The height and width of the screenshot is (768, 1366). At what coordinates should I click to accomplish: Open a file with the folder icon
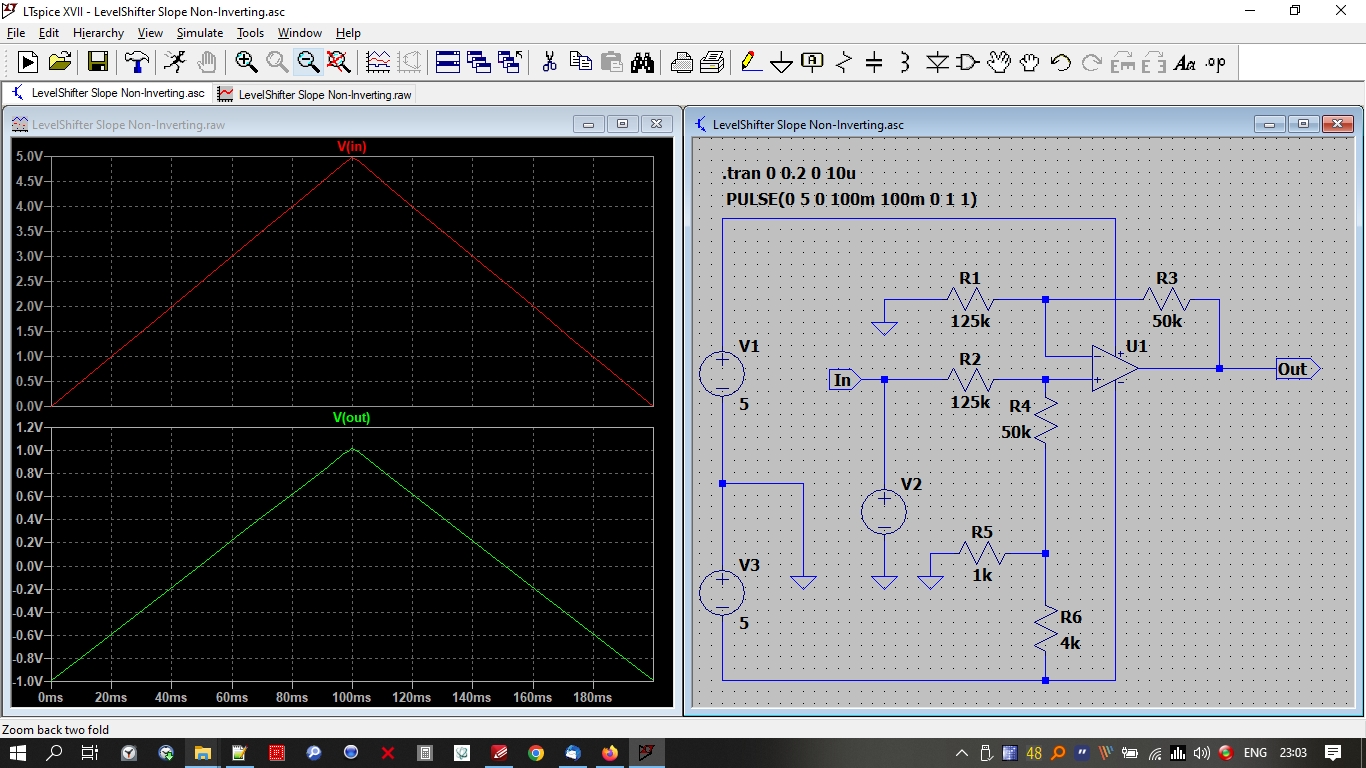click(x=60, y=62)
